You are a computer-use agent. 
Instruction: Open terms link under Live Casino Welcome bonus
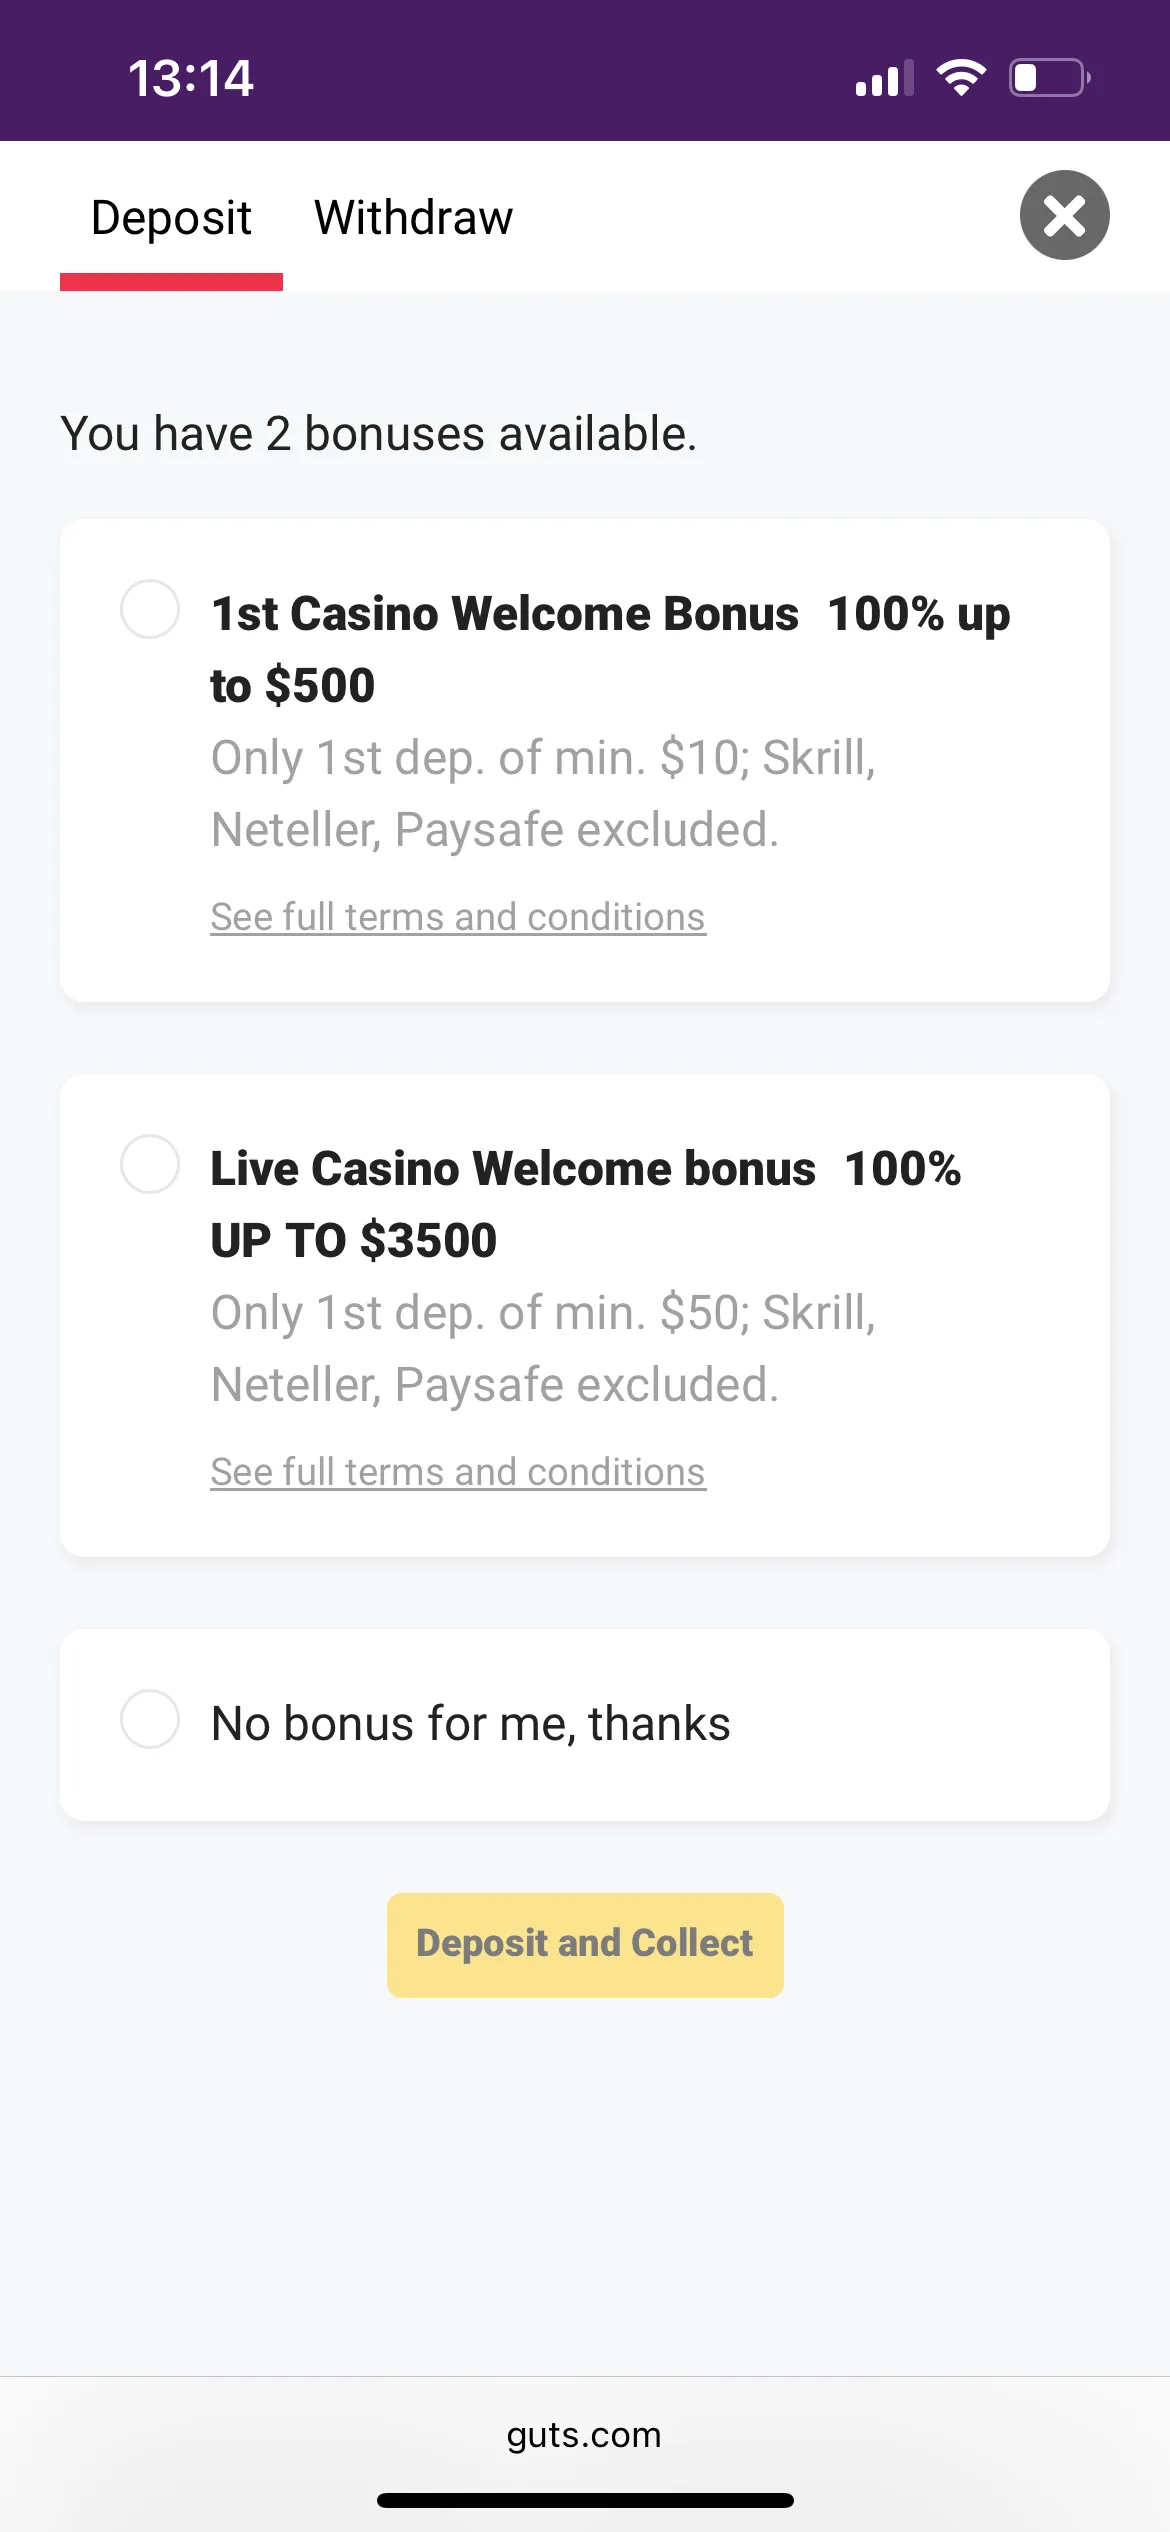tap(458, 1472)
